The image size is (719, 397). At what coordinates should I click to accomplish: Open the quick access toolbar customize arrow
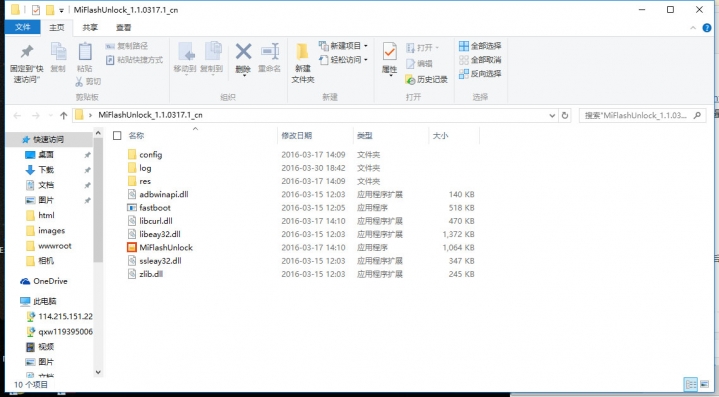61,10
